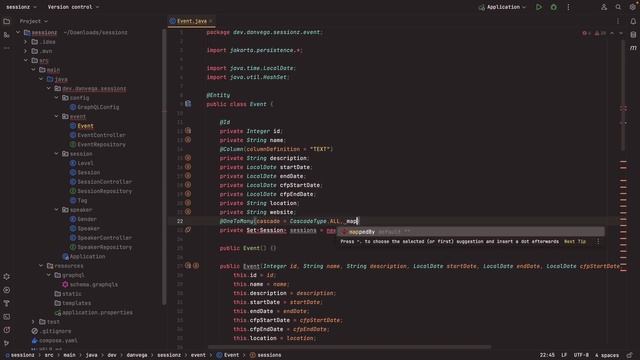
Task: Go to next highlighted error arrow
Action: (621, 33)
